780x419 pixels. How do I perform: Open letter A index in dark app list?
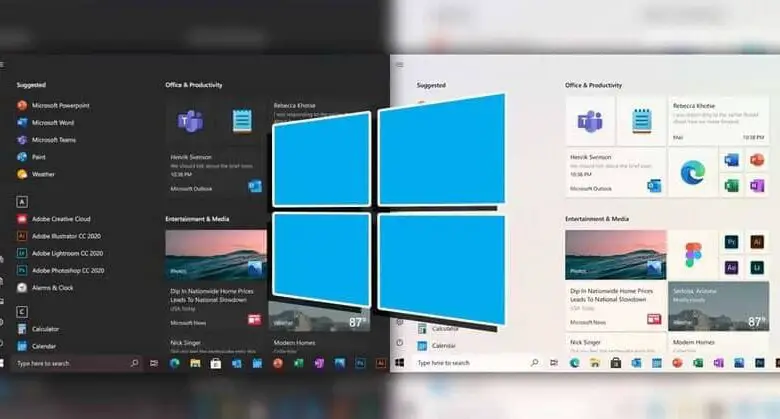coord(22,202)
